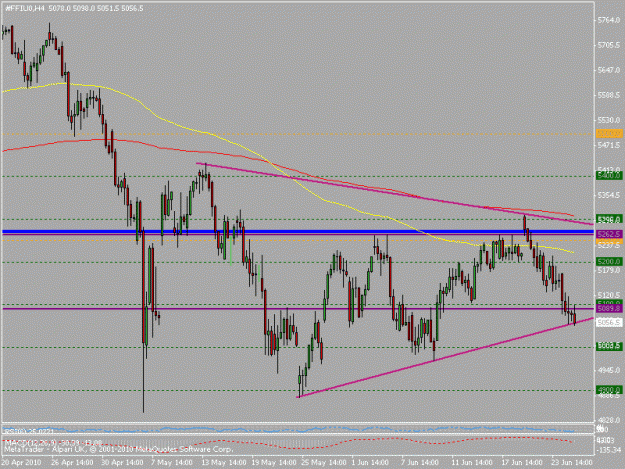The height and width of the screenshot is (469, 625).
Task: Click the green 5400.0 price level tag
Action: pyautogui.click(x=609, y=176)
